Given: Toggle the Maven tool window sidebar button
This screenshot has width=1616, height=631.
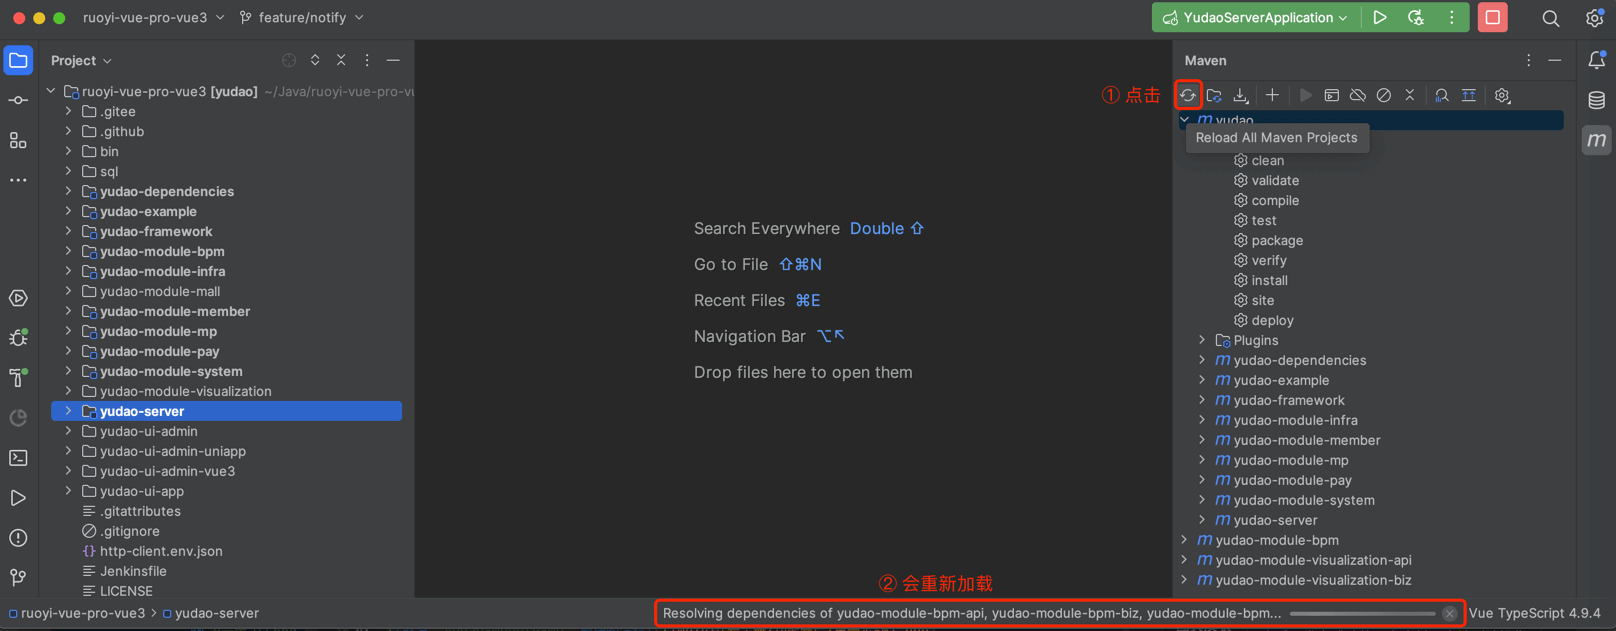Looking at the screenshot, I should (1596, 141).
